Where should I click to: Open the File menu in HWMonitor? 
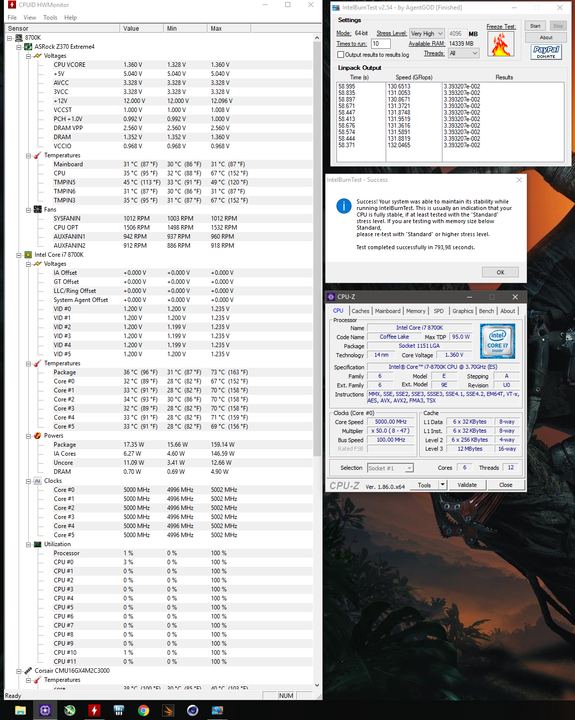pyautogui.click(x=12, y=17)
